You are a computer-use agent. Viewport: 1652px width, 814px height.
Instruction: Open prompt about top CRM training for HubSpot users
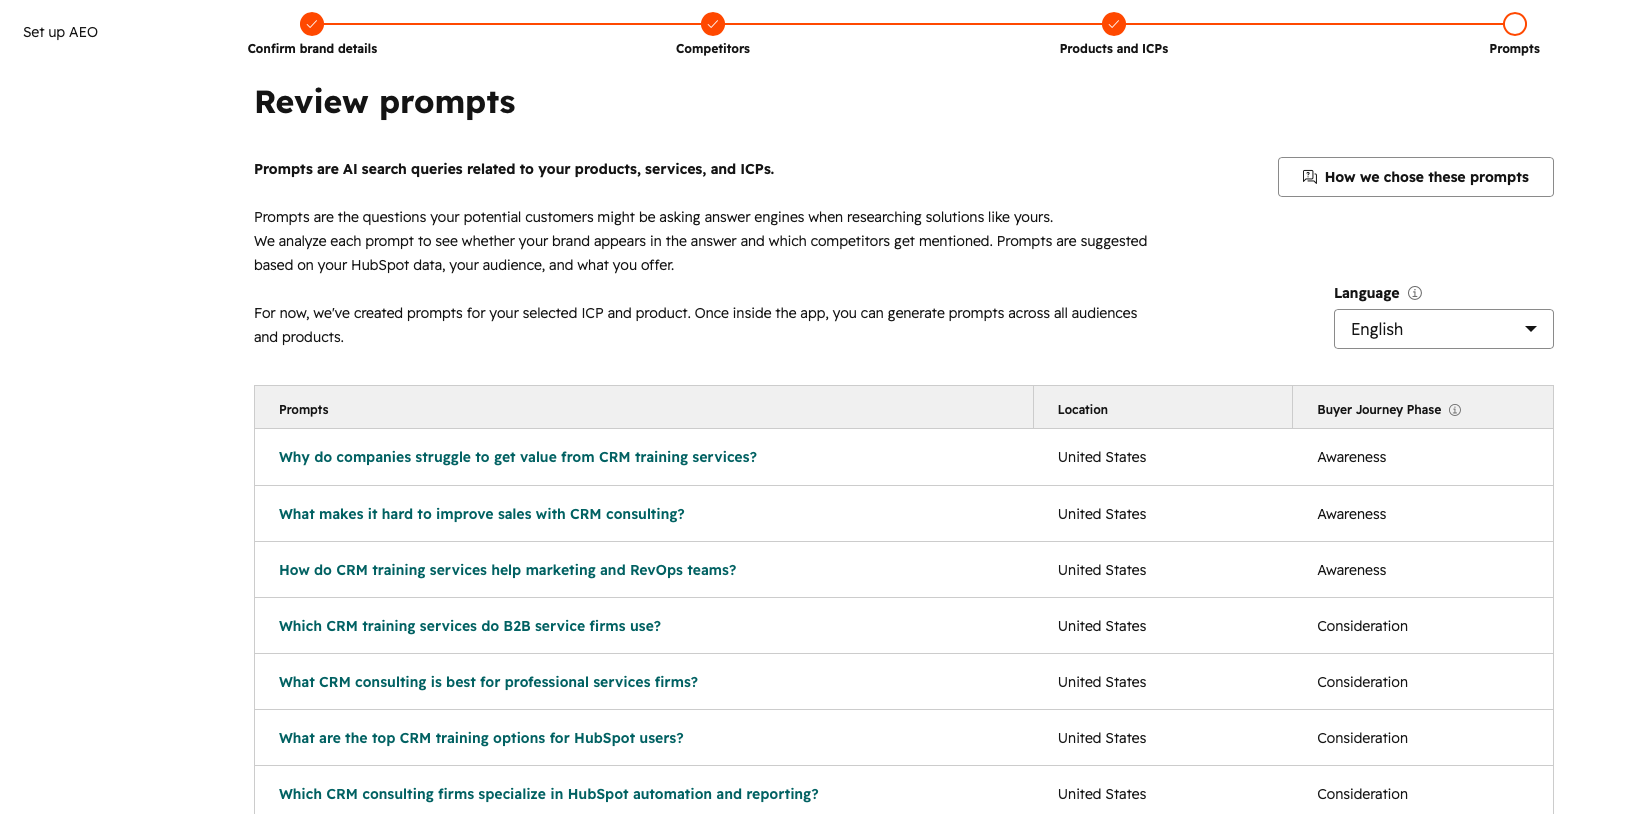[x=481, y=738]
